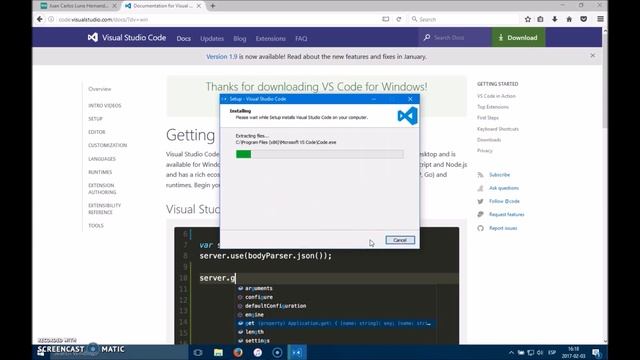Click the GitHub icon beside Report issues
Viewport: 640px width, 360px height.
(x=480, y=228)
